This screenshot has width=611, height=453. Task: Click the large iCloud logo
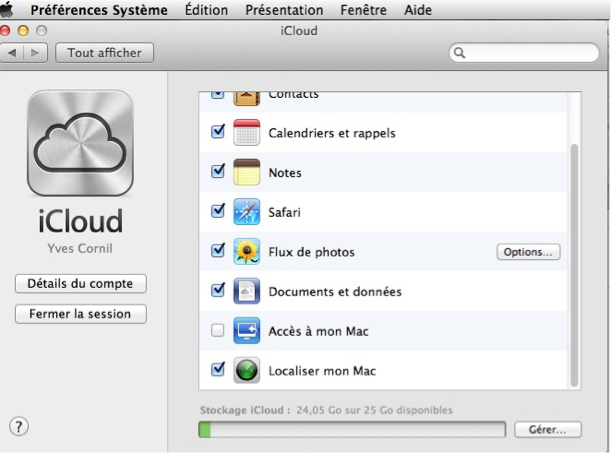pyautogui.click(x=80, y=143)
